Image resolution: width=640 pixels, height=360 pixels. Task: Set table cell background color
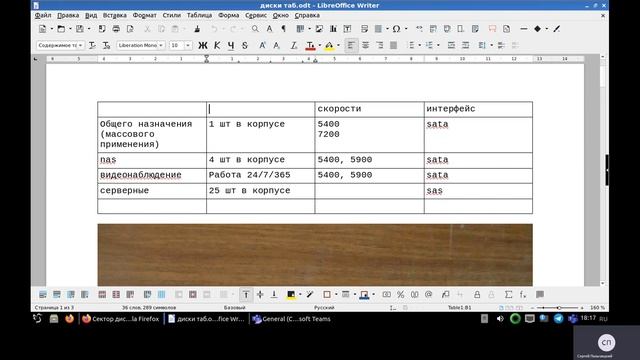tap(291, 294)
